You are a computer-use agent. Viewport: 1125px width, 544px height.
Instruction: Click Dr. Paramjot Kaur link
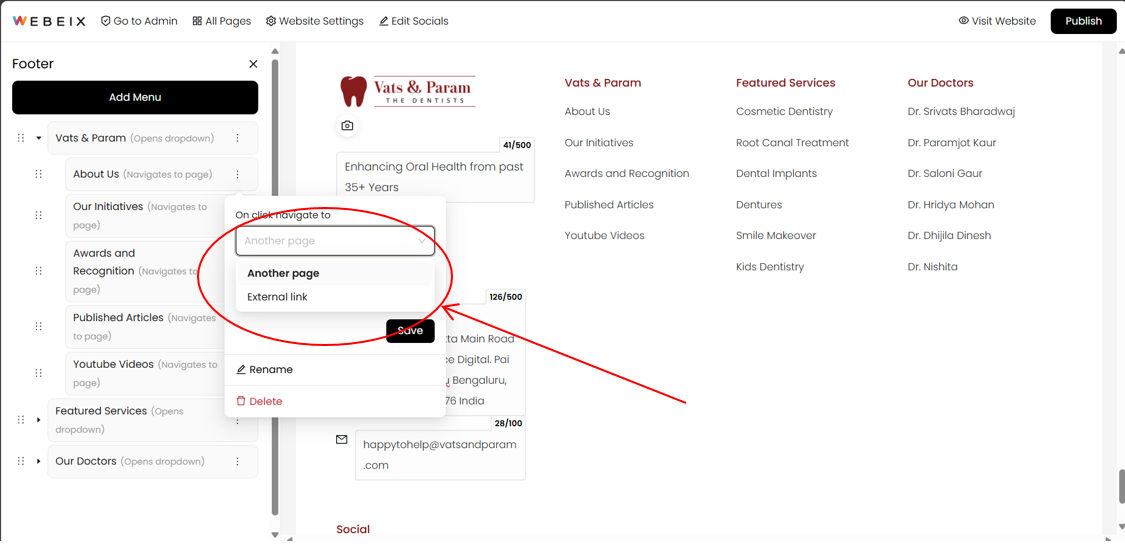click(x=952, y=143)
